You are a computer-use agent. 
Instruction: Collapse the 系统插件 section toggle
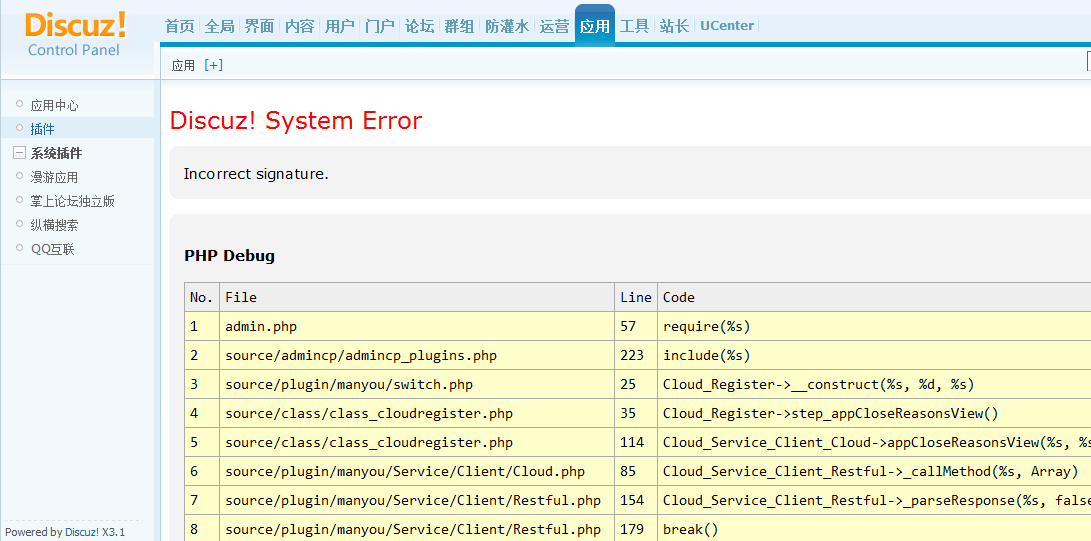coord(19,154)
